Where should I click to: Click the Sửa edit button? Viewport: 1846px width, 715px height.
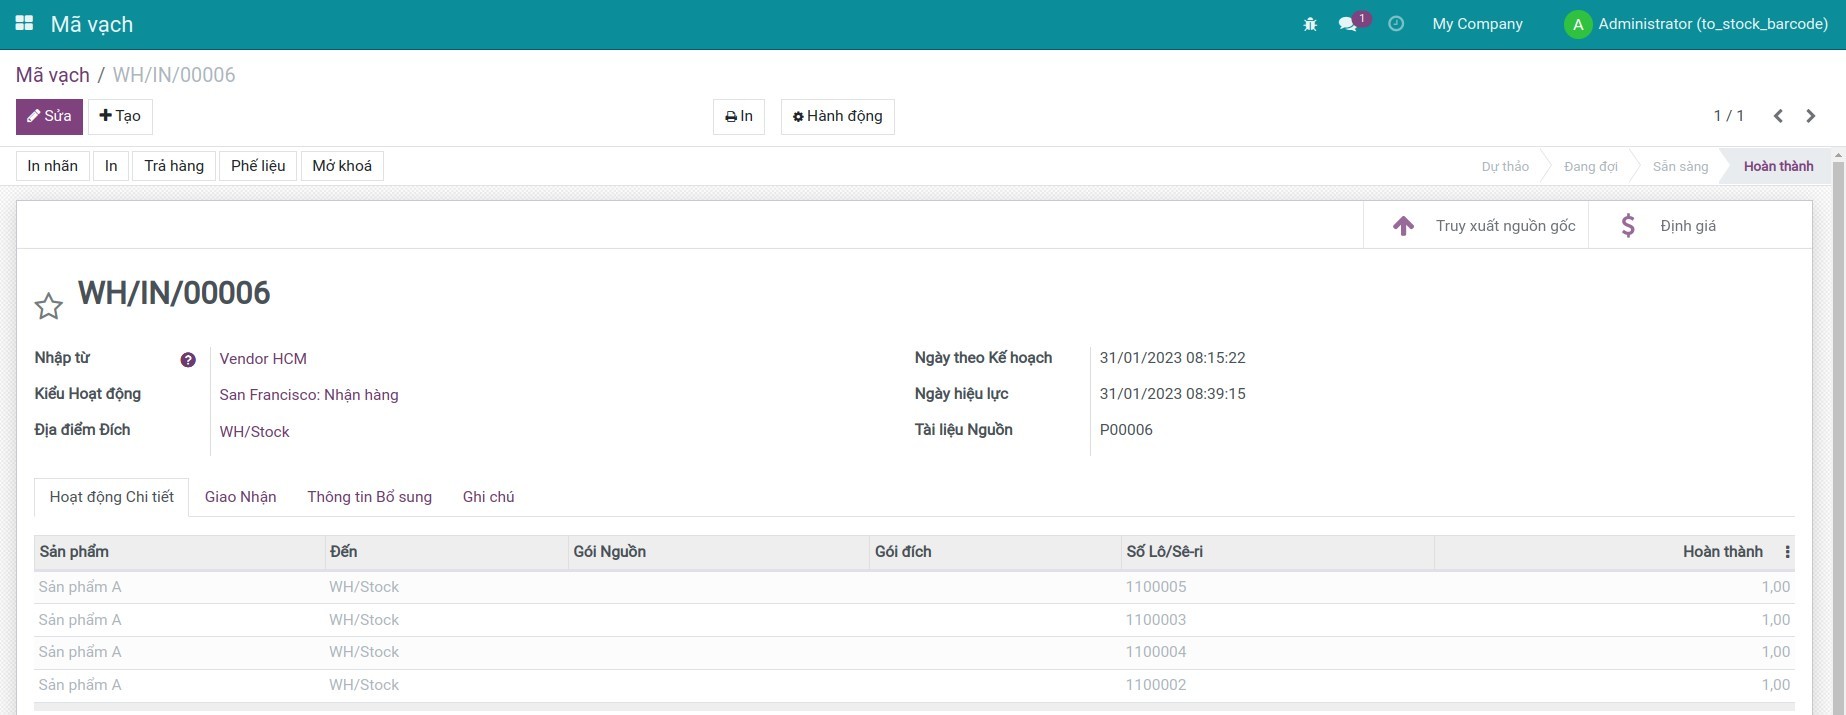[49, 116]
